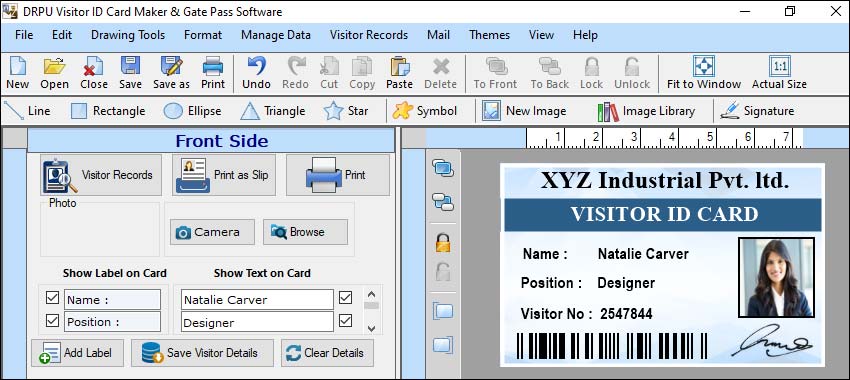Click the gold padlock icon on the canvas sidebar
The width and height of the screenshot is (850, 380).
click(443, 242)
